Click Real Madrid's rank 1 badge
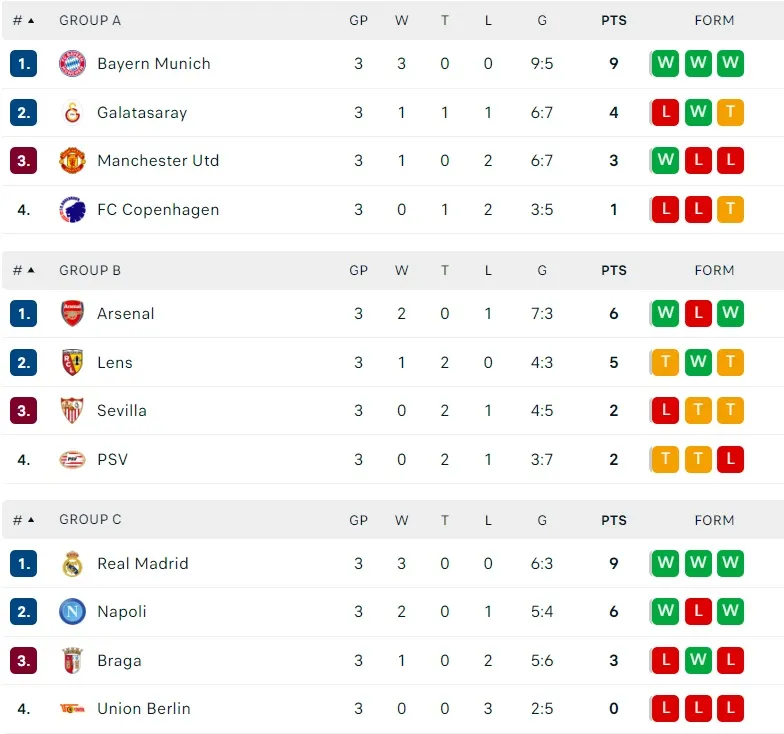Screen dimensions: 784x734 click(x=24, y=564)
